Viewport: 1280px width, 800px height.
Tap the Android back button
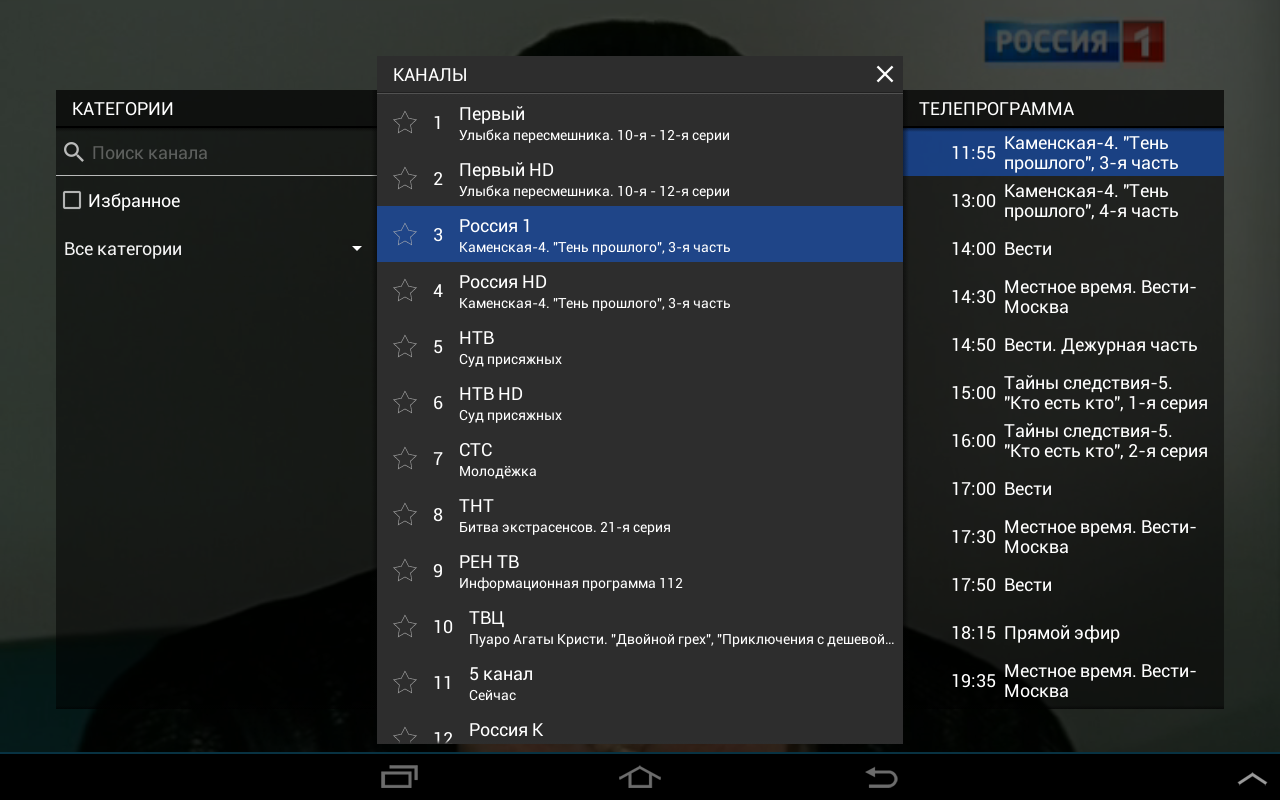point(881,777)
